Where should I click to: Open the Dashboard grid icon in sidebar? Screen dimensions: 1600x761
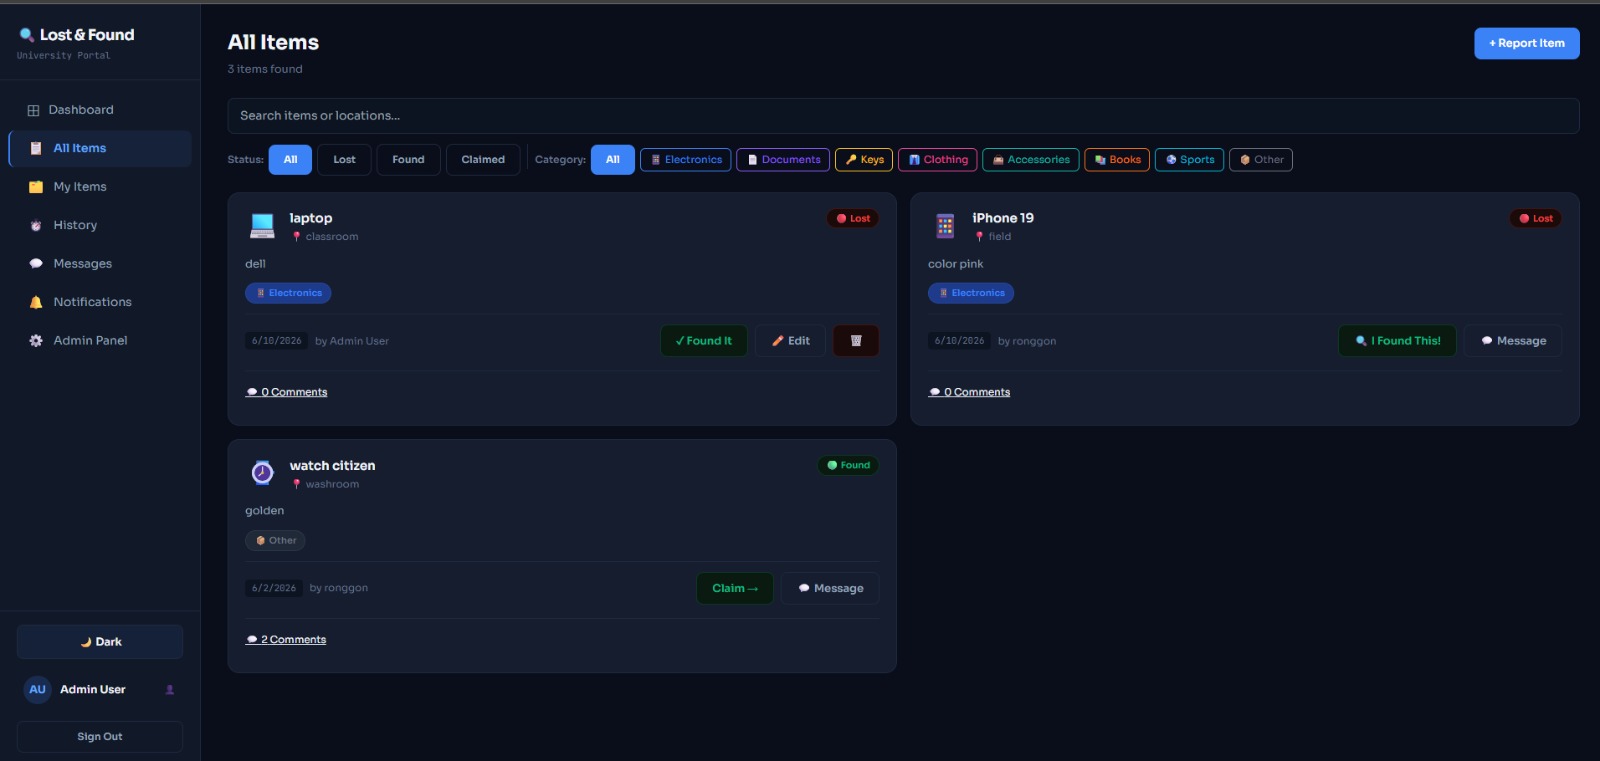click(33, 110)
